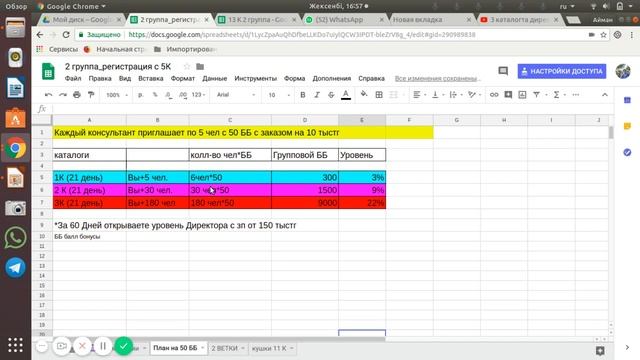Open the Файл menu

tap(73, 78)
